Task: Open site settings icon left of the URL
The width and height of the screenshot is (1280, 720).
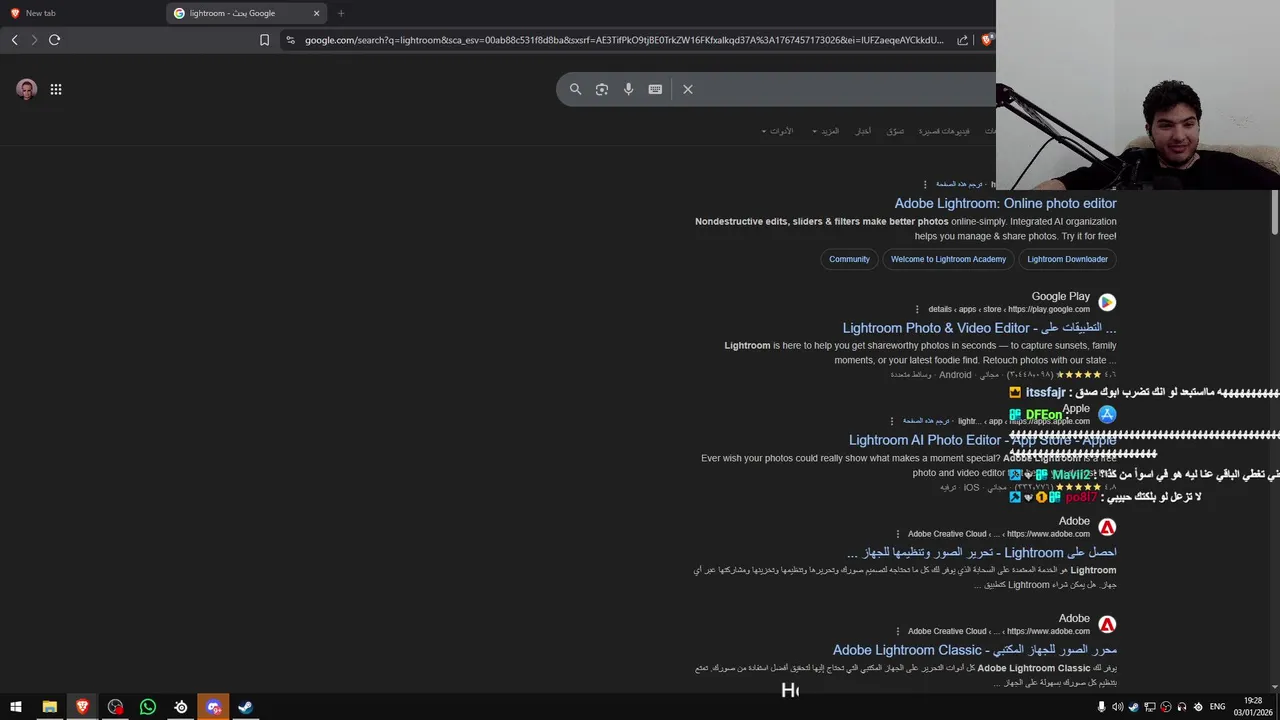Action: click(x=290, y=40)
